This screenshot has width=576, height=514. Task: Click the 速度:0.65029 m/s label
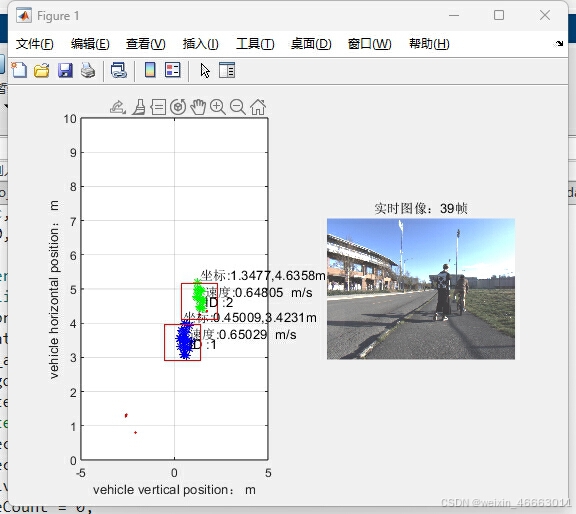click(x=243, y=334)
